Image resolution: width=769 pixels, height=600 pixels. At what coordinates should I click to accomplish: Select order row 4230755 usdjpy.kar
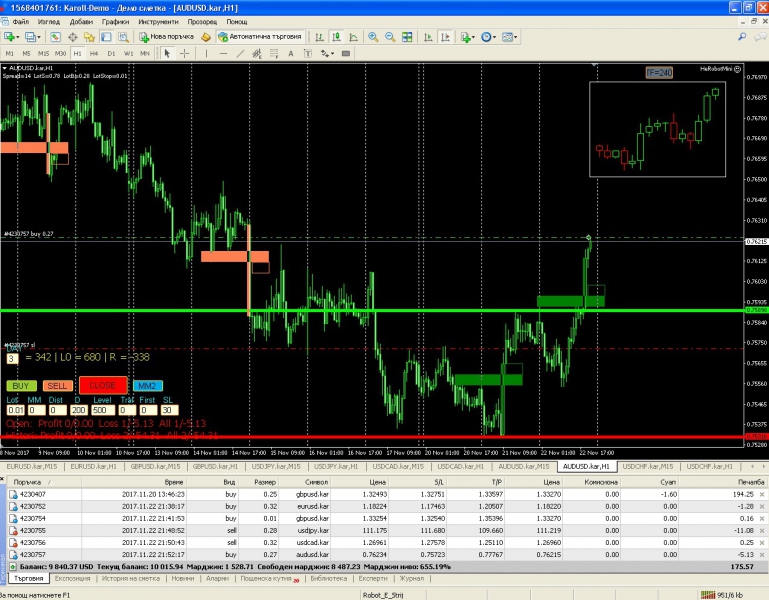point(387,530)
